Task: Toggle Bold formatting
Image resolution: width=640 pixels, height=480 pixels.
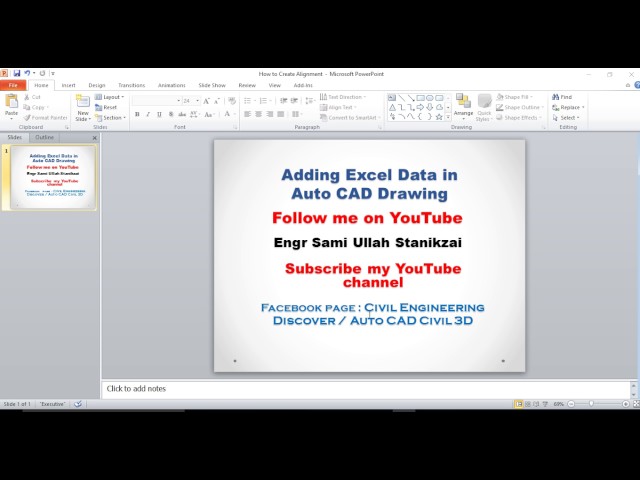Action: pyautogui.click(x=137, y=114)
